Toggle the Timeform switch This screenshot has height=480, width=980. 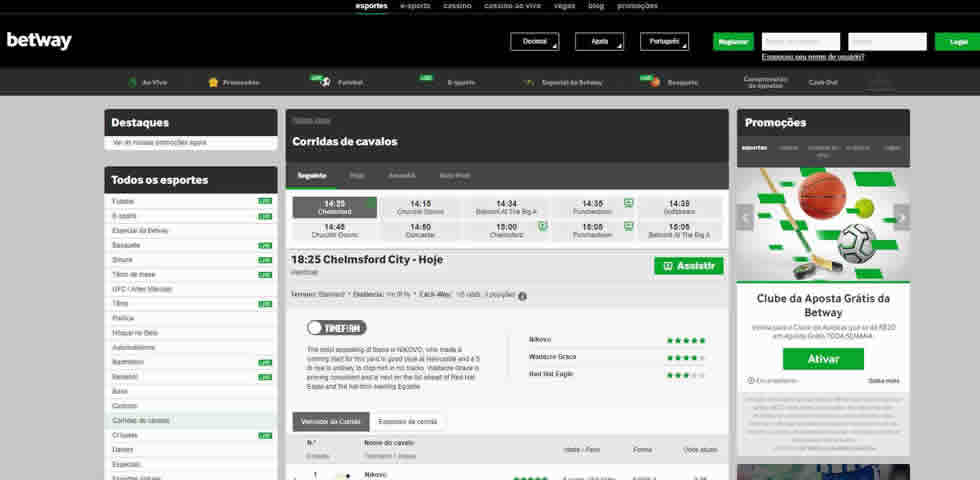click(336, 328)
